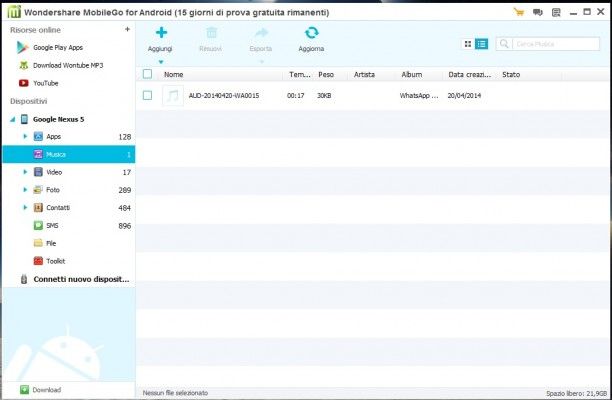
Task: Expand the Contatti category
Action: point(25,208)
